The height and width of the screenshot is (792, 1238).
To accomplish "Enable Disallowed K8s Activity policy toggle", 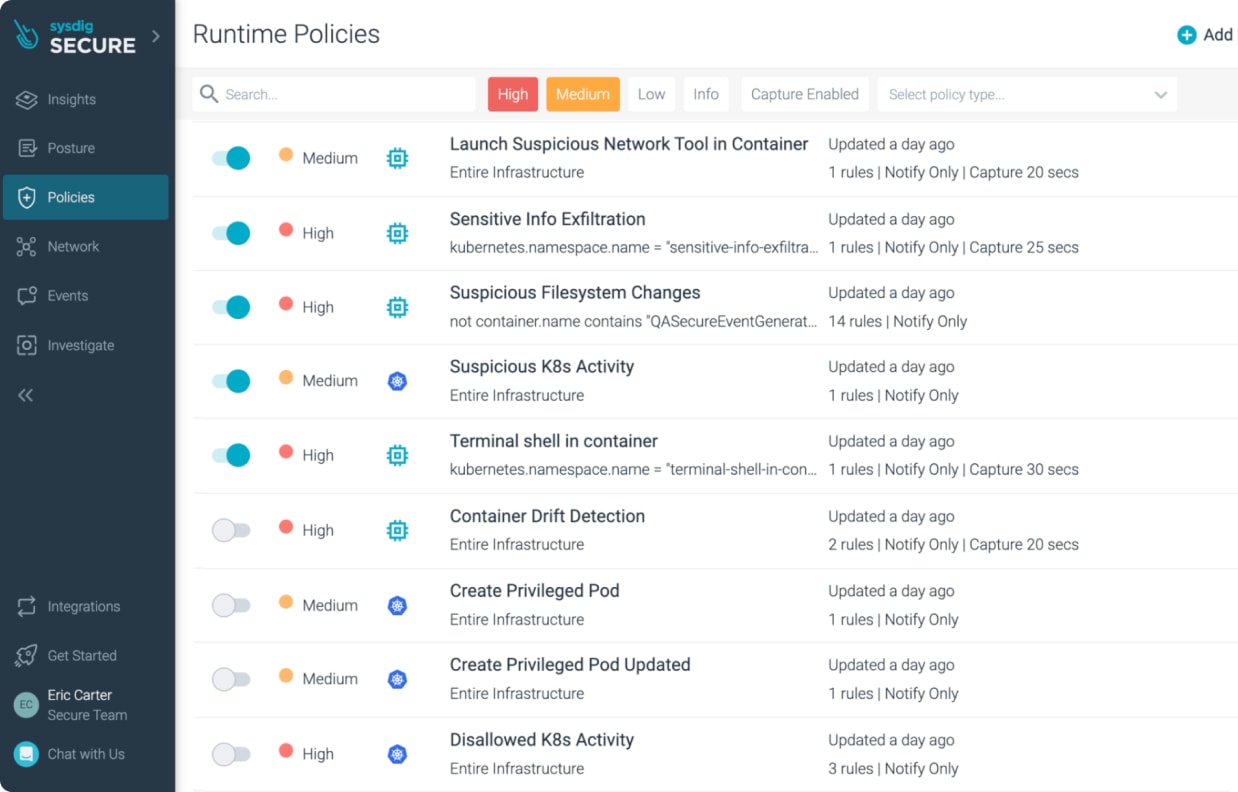I will (x=231, y=754).
